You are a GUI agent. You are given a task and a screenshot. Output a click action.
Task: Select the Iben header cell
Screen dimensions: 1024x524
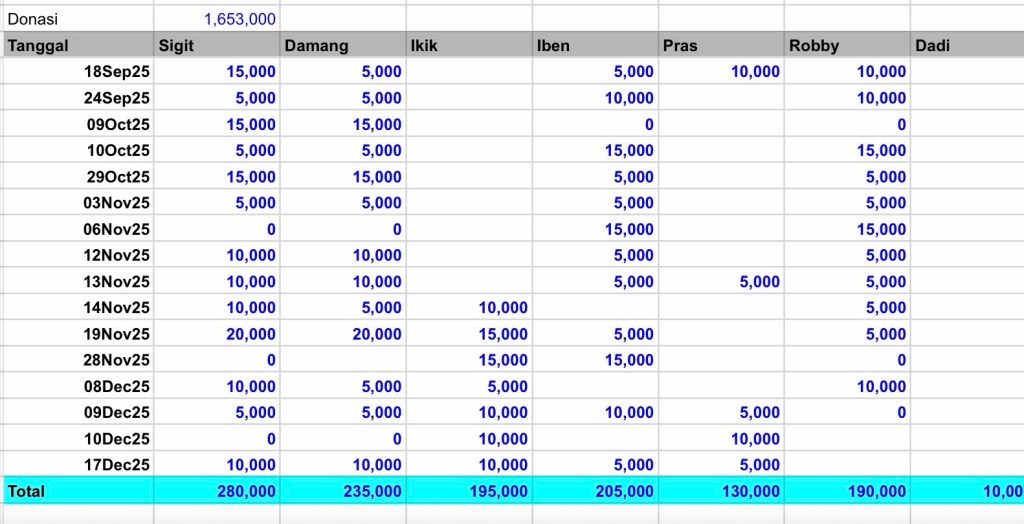click(594, 45)
